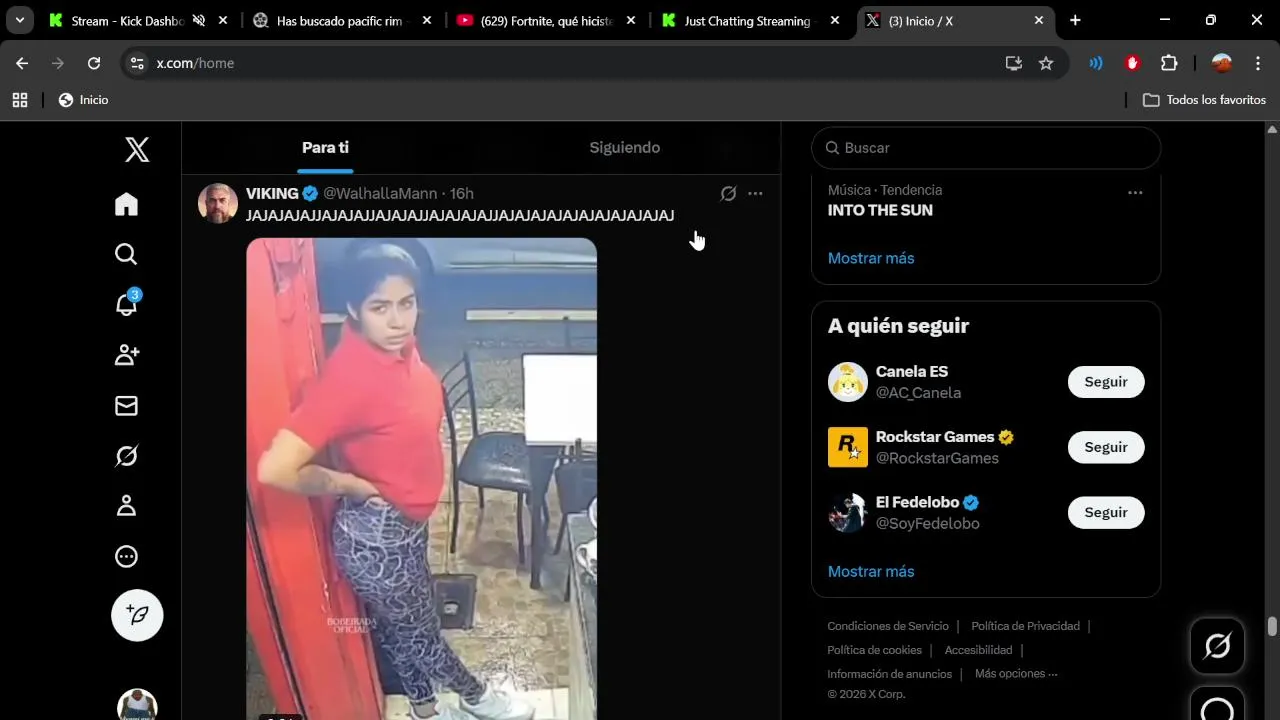Open Condiciones de Servicio link
1280x720 pixels.
[888, 626]
